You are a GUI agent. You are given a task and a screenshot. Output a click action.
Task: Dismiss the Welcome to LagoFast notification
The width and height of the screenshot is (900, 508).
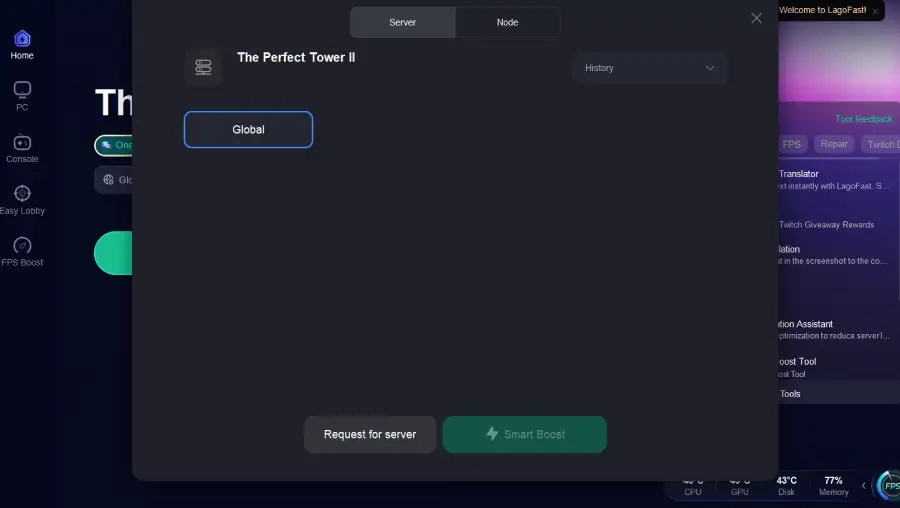tap(875, 11)
